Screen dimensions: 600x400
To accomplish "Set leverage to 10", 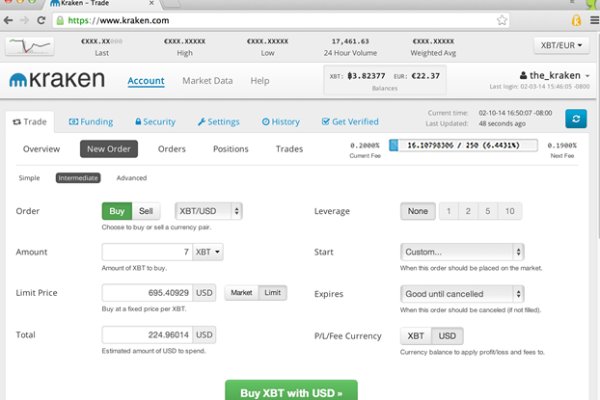I will [510, 211].
